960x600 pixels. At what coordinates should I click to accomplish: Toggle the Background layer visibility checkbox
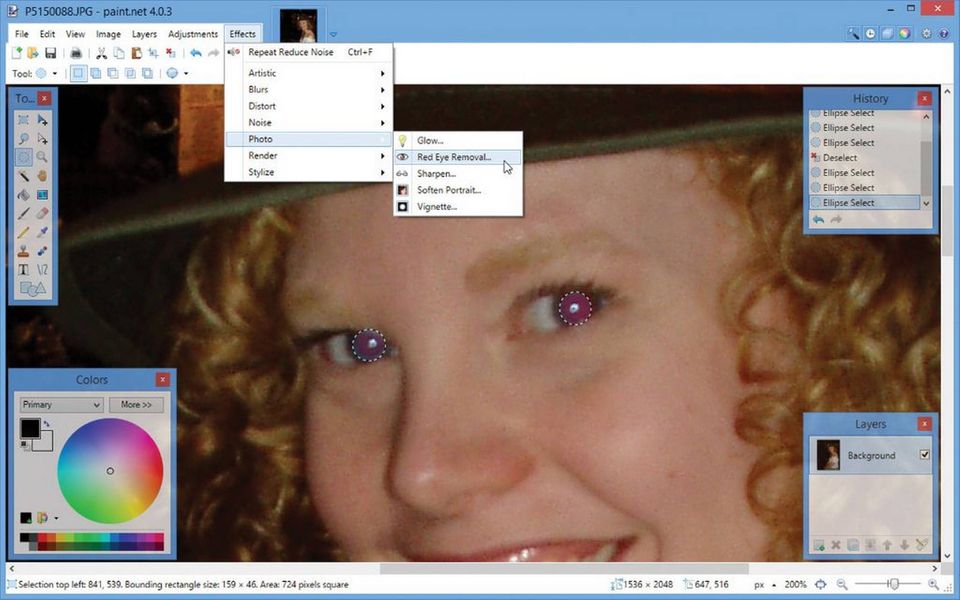924,455
